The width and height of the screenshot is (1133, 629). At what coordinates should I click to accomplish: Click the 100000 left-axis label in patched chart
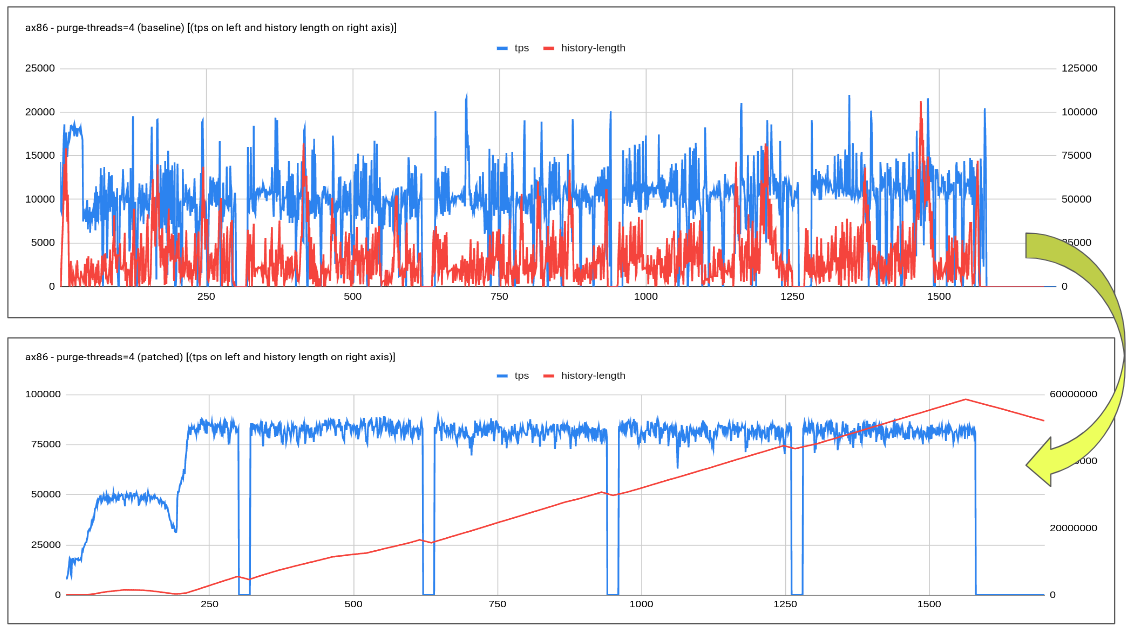coord(40,394)
